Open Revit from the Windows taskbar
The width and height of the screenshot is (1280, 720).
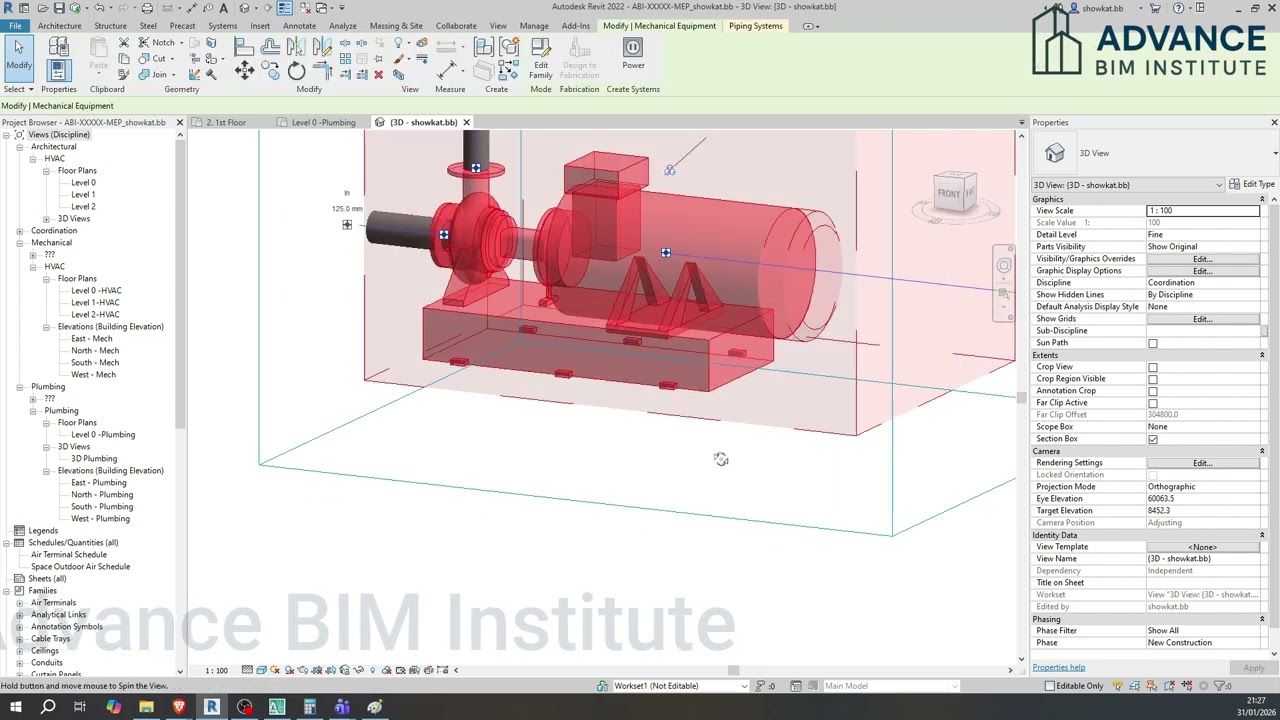point(211,707)
